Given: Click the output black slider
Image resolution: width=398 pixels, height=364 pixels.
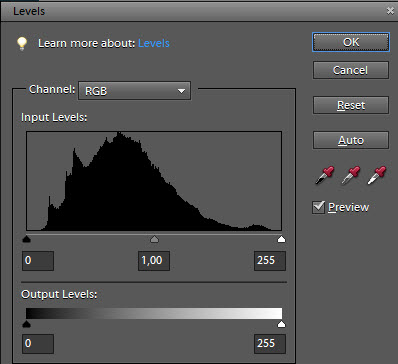Looking at the screenshot, I should pos(26,324).
